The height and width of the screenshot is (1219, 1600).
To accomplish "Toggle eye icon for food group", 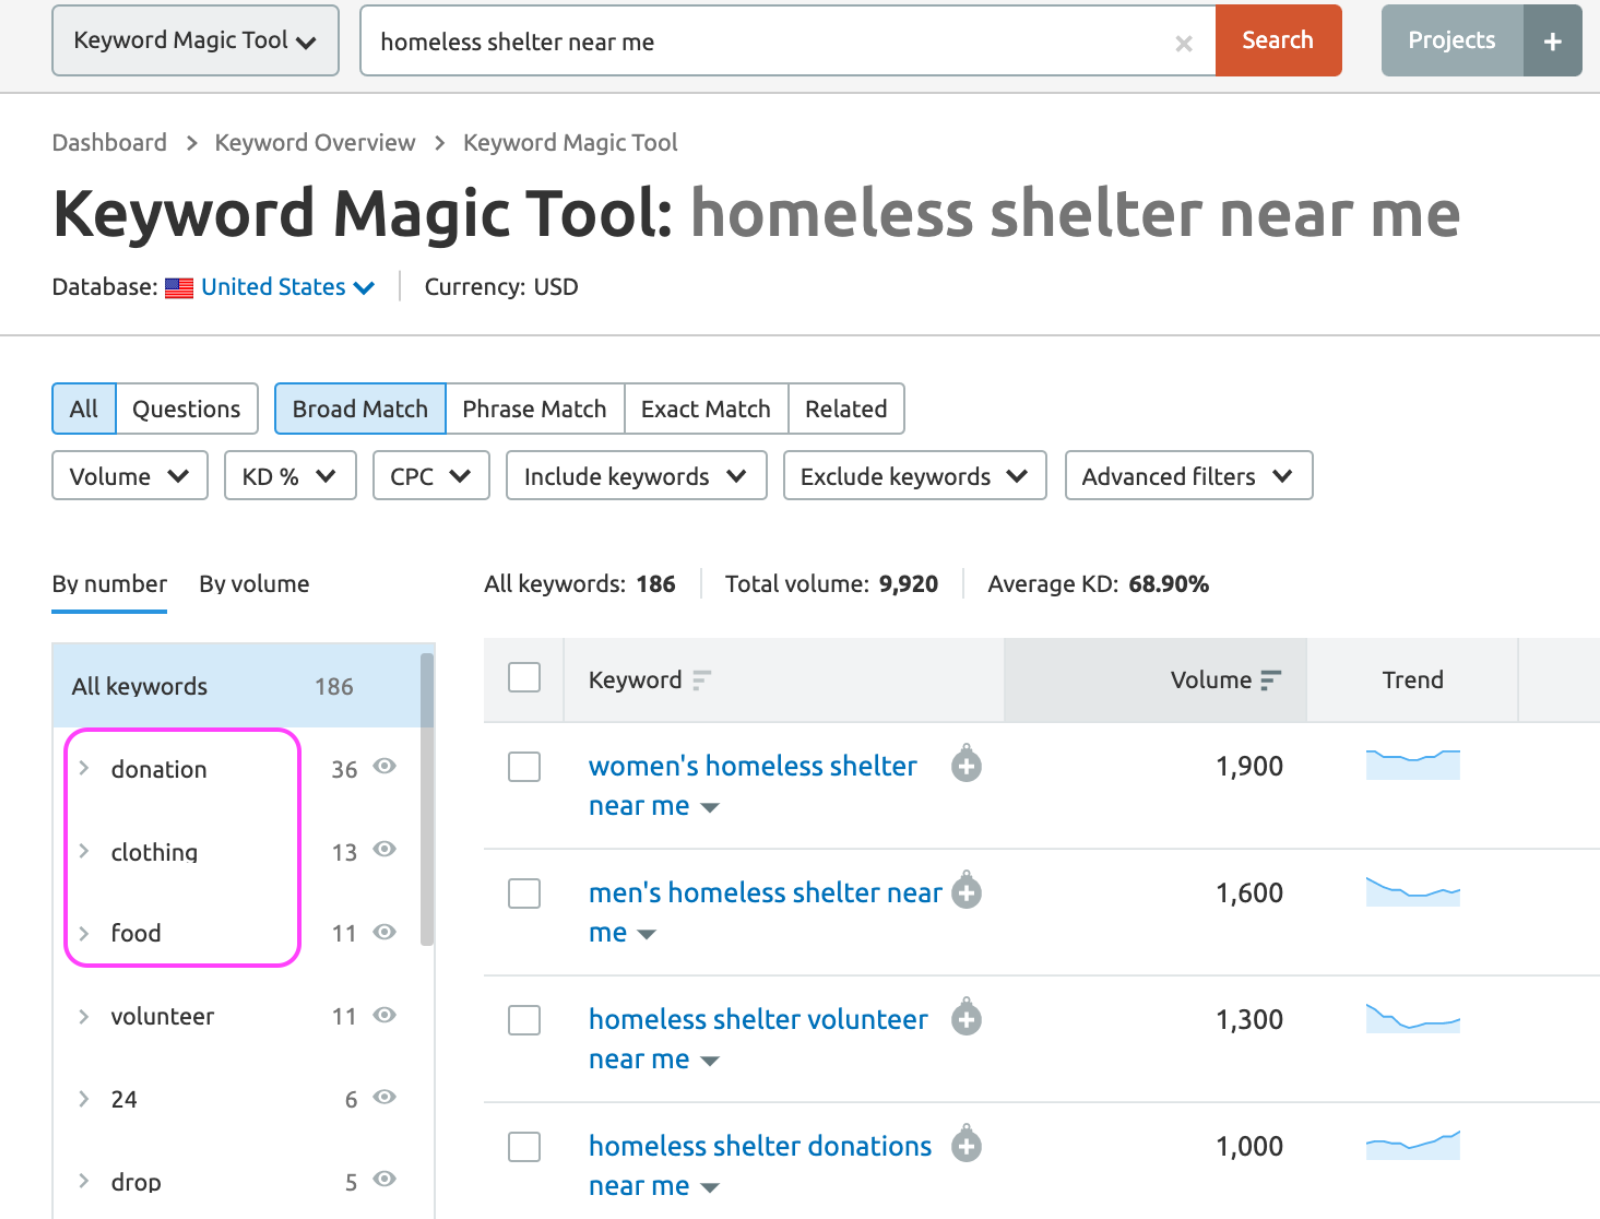I will [385, 932].
